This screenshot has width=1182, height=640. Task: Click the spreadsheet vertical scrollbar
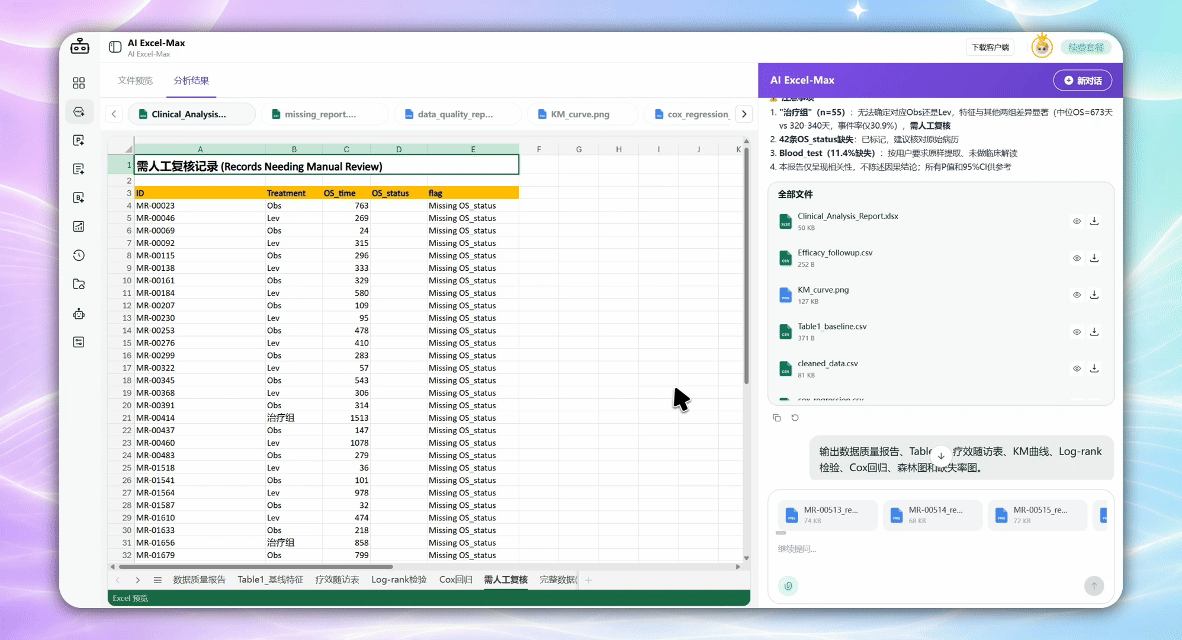(746, 264)
